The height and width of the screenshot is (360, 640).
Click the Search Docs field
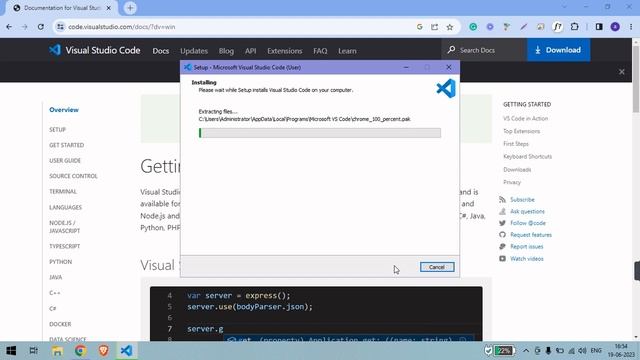[x=484, y=50]
